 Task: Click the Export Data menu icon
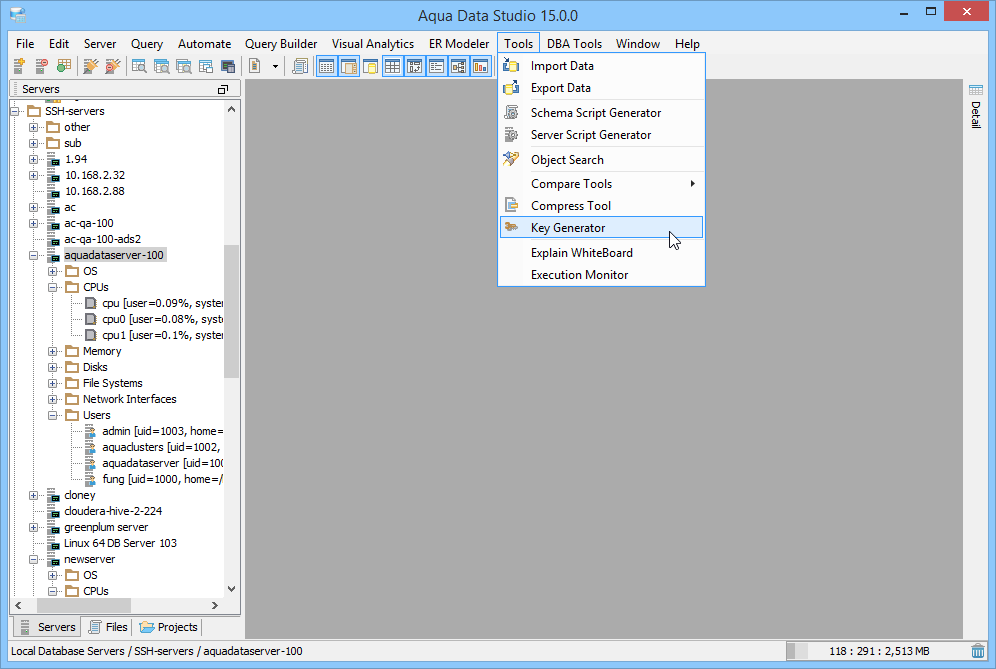click(x=511, y=87)
